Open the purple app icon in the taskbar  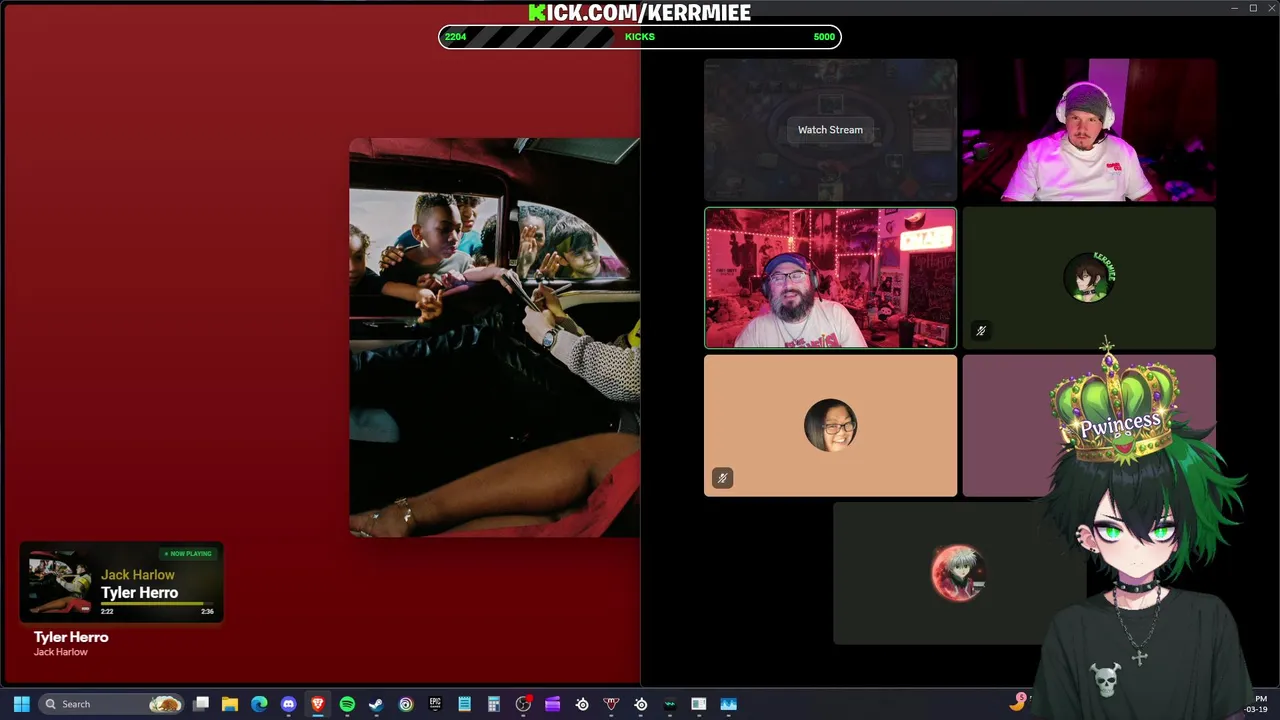click(552, 704)
